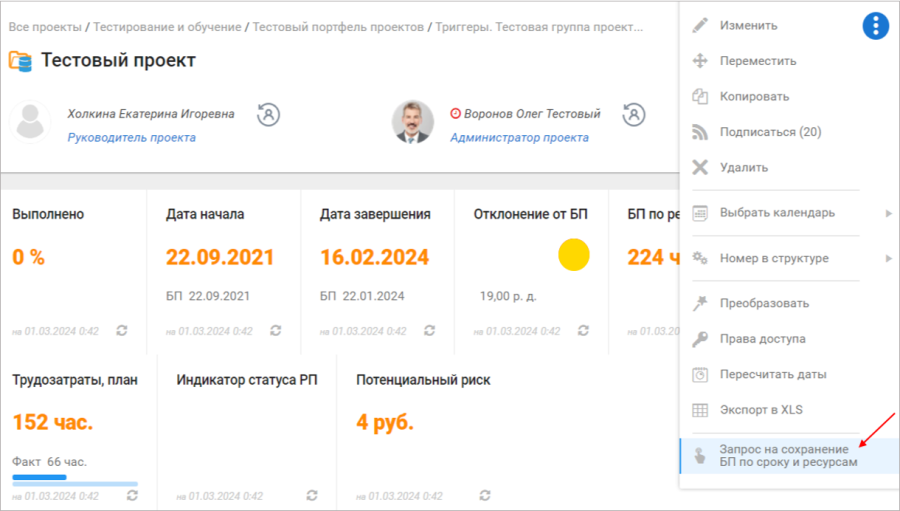Refresh the Потенциальный риск card
The height and width of the screenshot is (511, 900).
pos(485,495)
